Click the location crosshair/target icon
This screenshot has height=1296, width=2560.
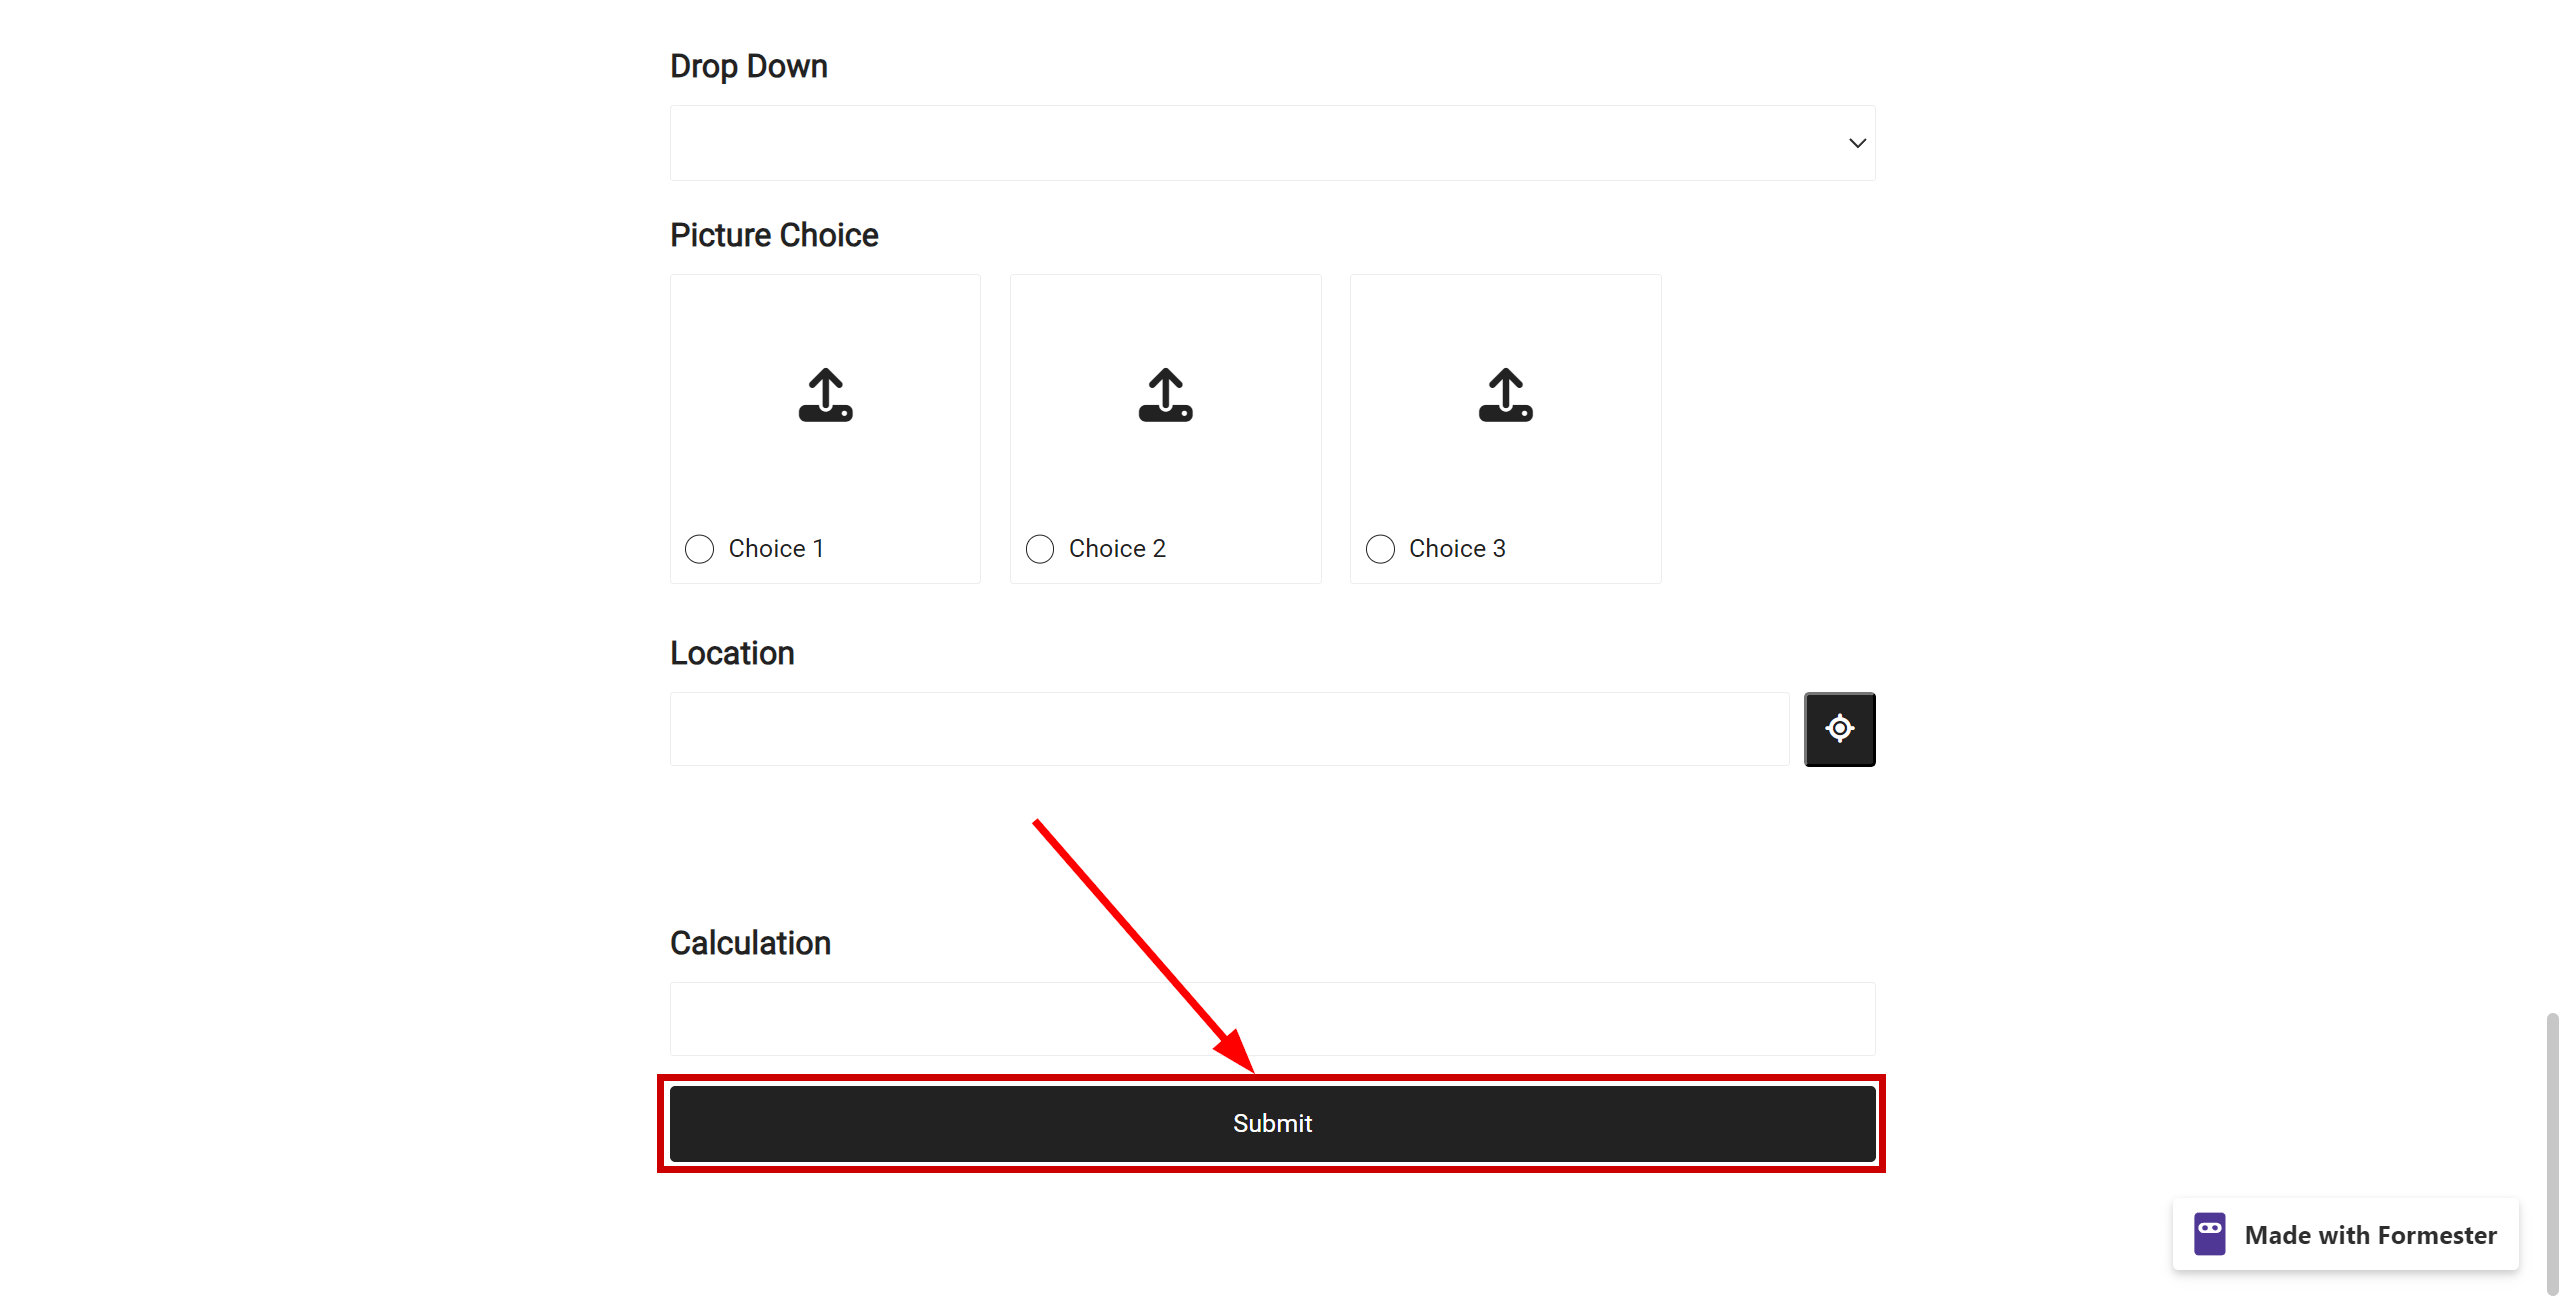1839,727
